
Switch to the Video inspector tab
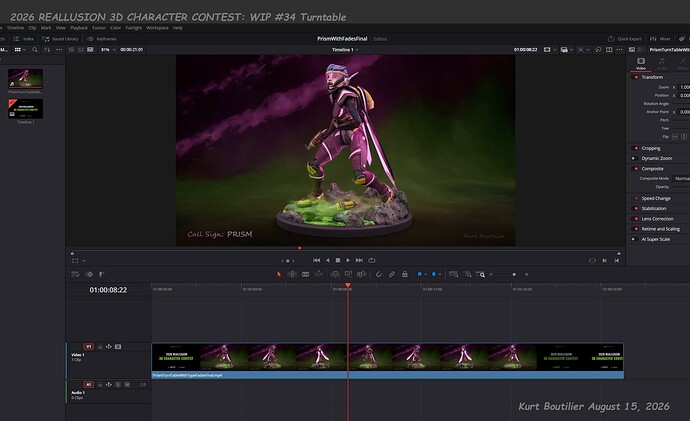point(641,64)
